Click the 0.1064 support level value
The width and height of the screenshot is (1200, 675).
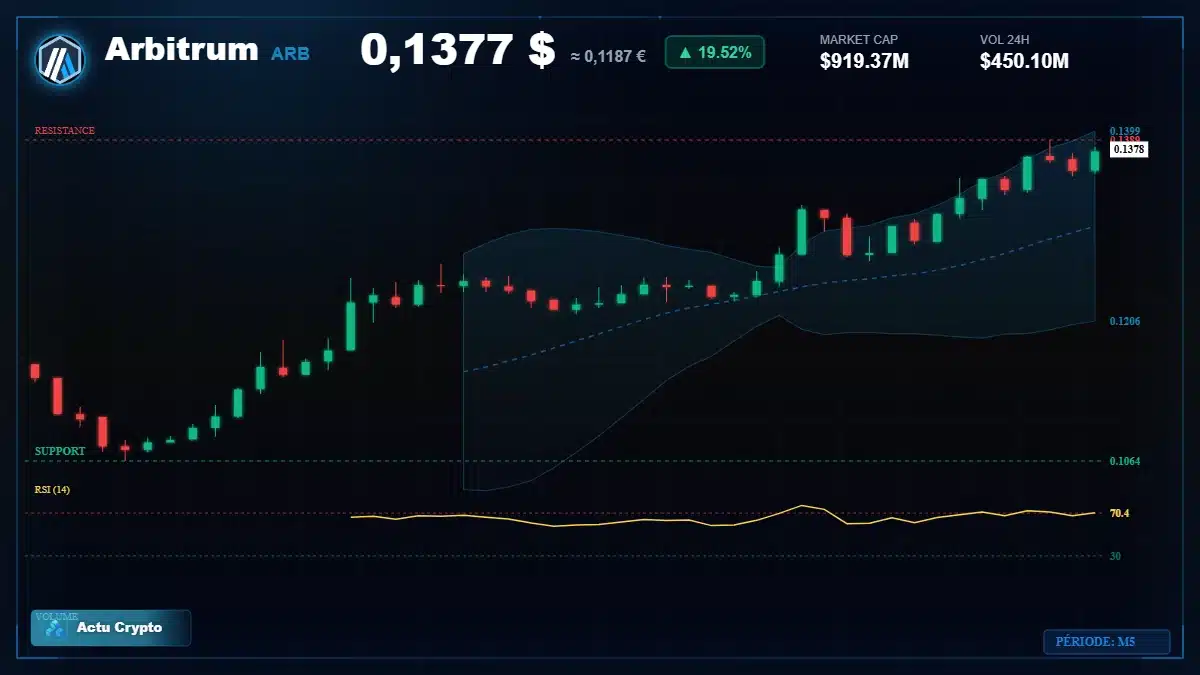tap(1125, 461)
